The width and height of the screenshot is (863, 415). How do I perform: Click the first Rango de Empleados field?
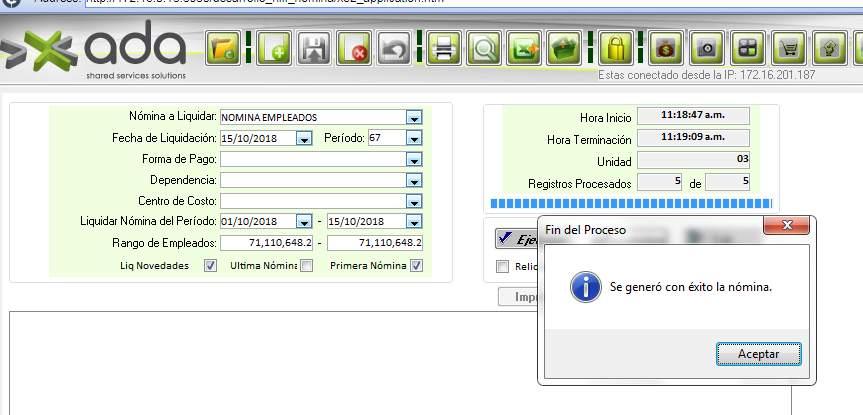(x=266, y=243)
